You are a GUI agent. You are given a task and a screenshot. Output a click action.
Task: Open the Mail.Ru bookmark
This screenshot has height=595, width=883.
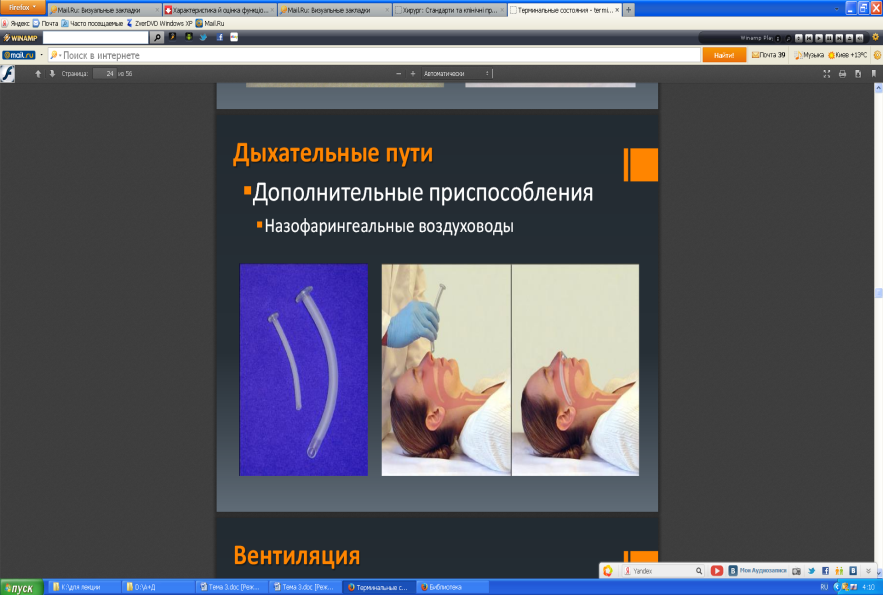point(210,24)
